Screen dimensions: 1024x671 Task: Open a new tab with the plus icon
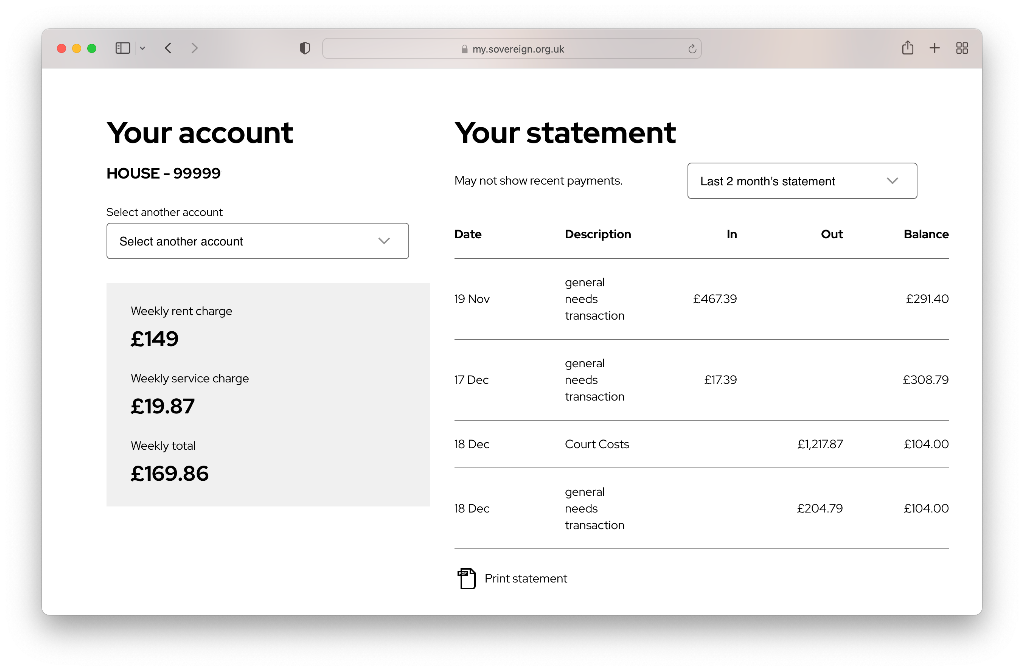934,47
